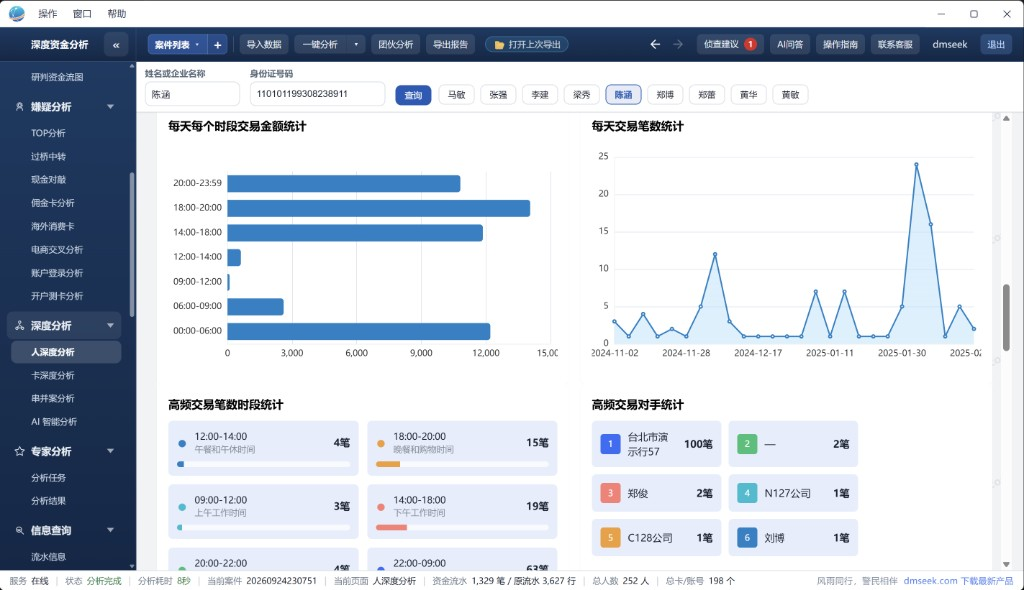Open 卡深度分析 in sidebar
Screen dimensions: 1024x590
(53, 375)
